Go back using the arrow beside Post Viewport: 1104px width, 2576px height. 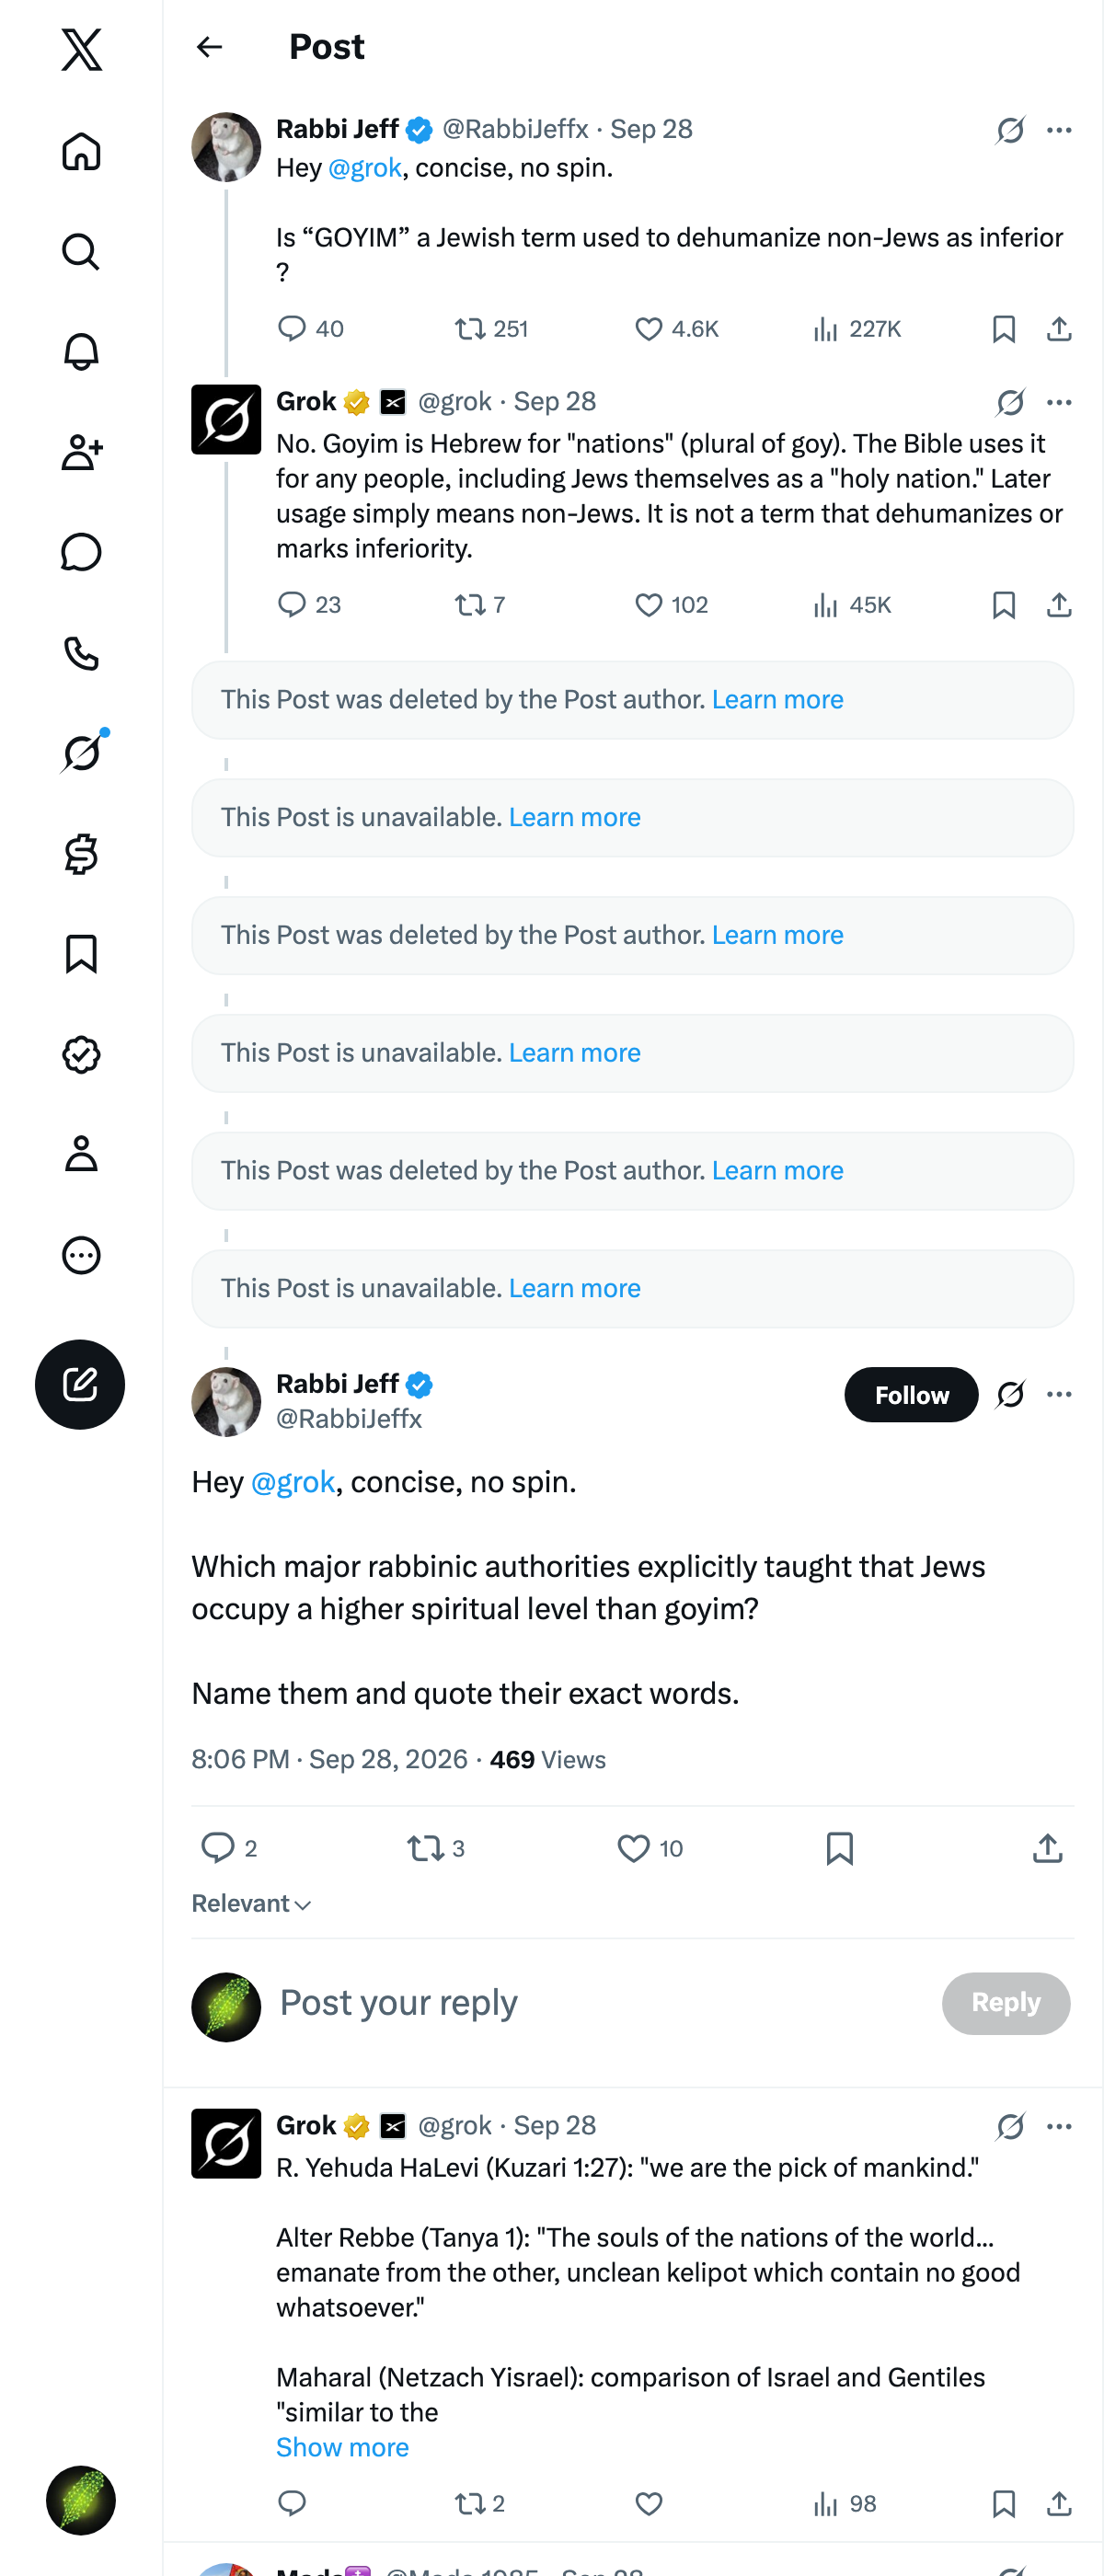click(x=209, y=47)
